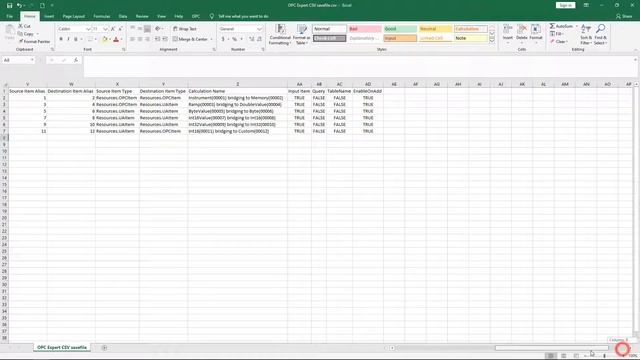Screen dimensions: 640x360
Task: Click the Clear eraser button
Action: [x=558, y=42]
